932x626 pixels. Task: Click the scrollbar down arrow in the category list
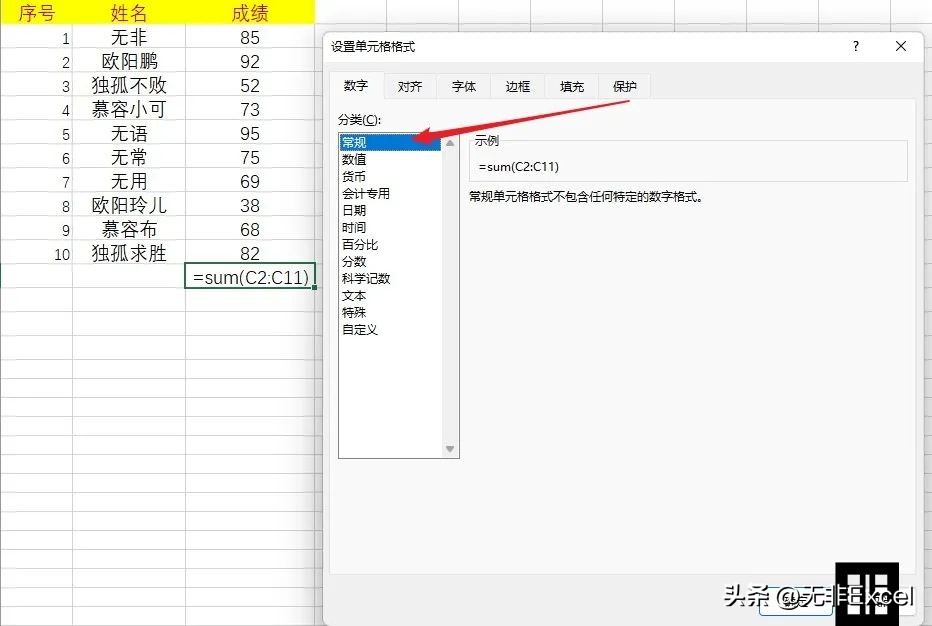pyautogui.click(x=450, y=450)
